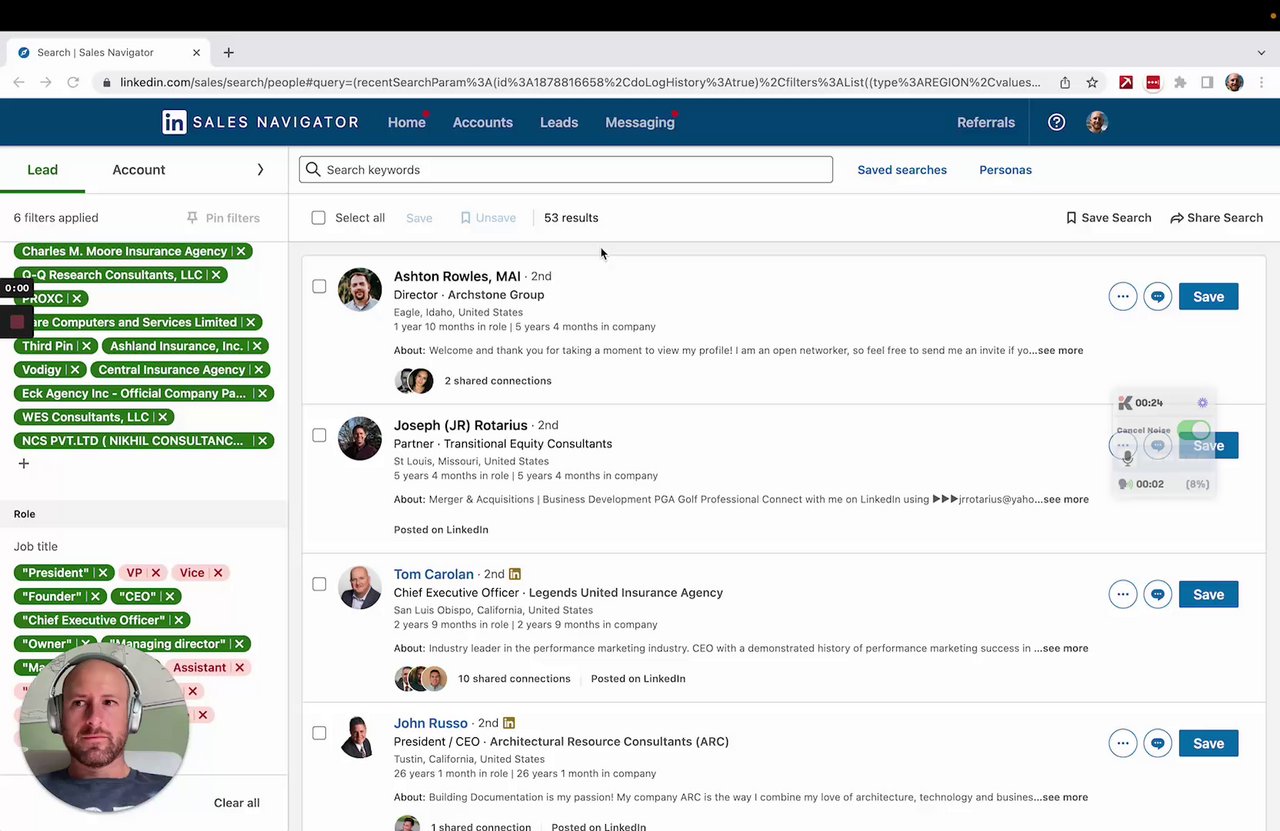Click the browser back arrow
Viewport: 1280px width, 831px height.
pyautogui.click(x=19, y=82)
